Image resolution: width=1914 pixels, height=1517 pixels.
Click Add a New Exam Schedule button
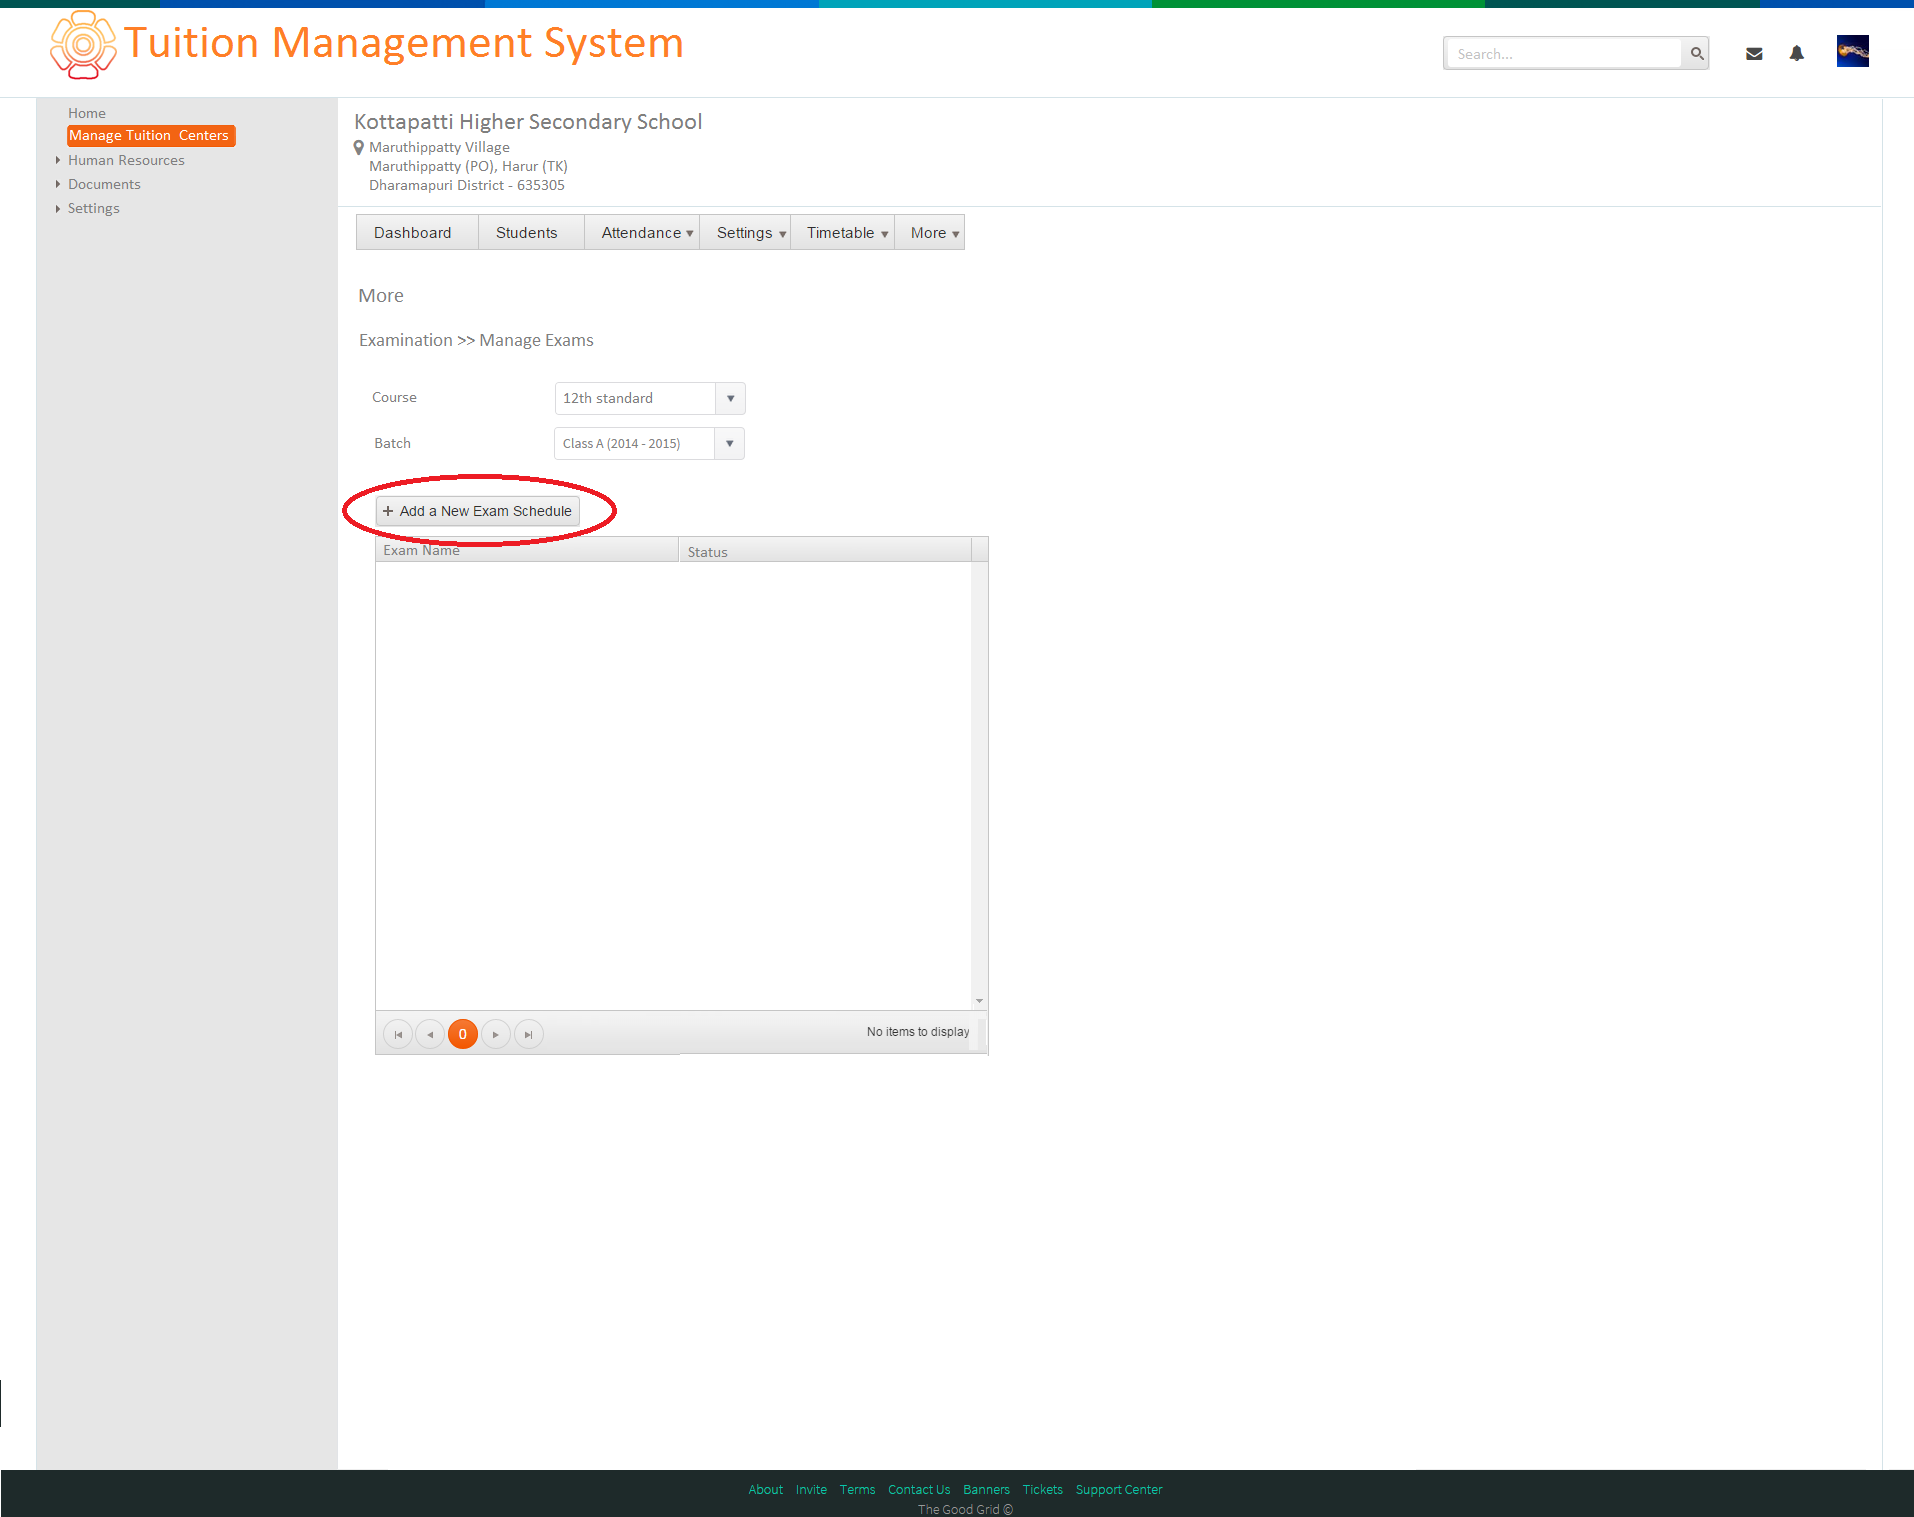[478, 511]
